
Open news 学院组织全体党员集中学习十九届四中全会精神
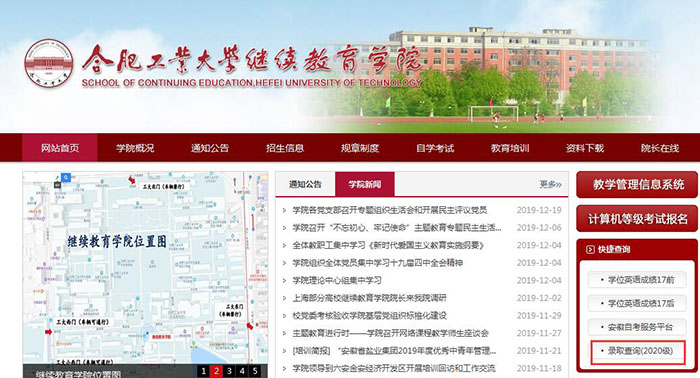point(377,263)
